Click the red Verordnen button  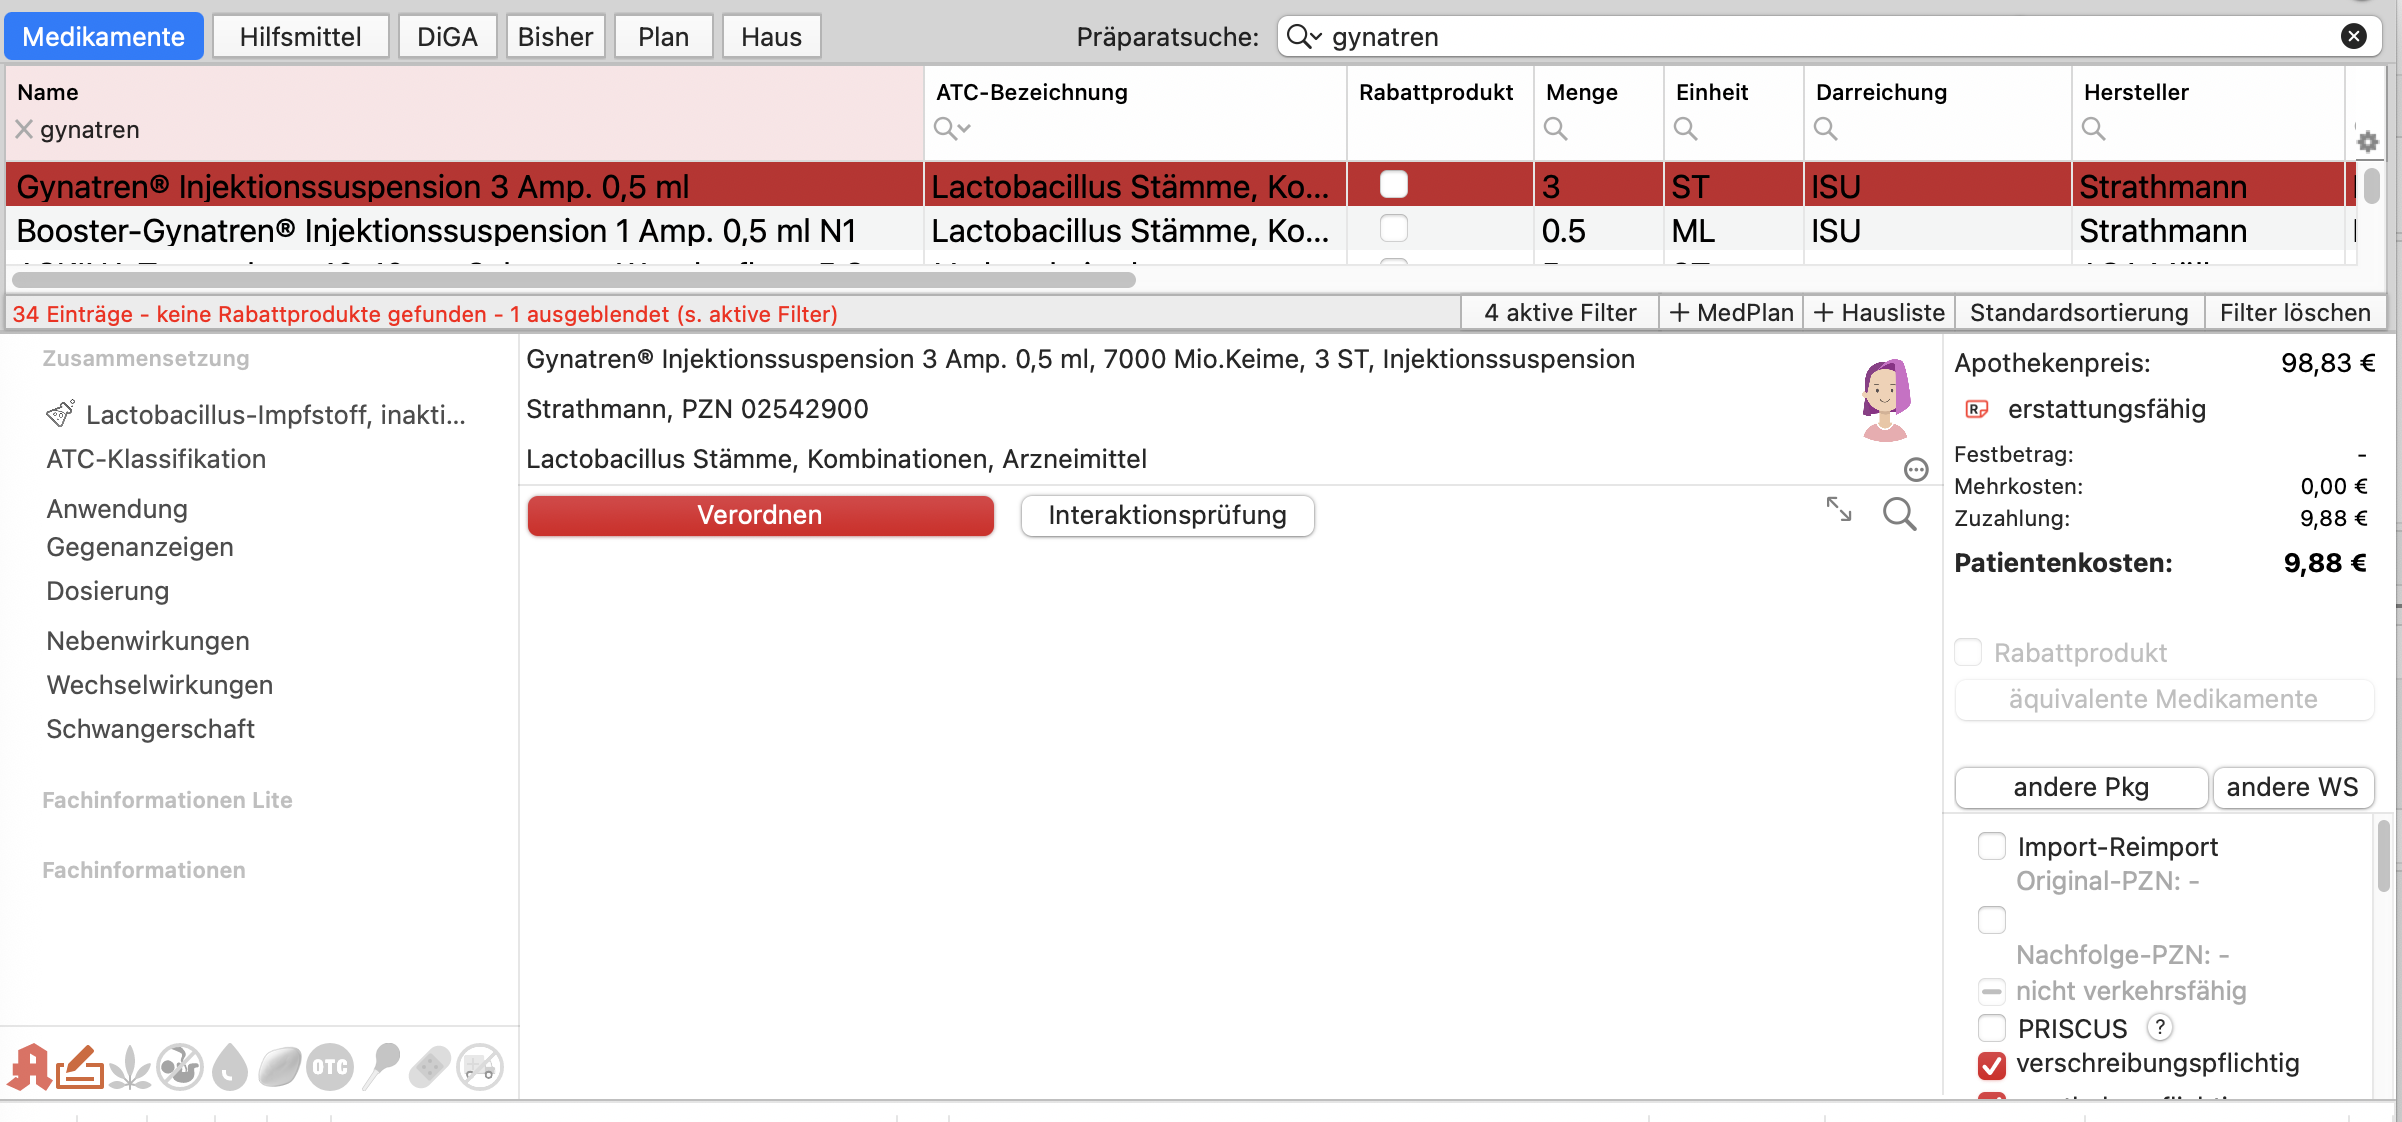click(x=760, y=515)
